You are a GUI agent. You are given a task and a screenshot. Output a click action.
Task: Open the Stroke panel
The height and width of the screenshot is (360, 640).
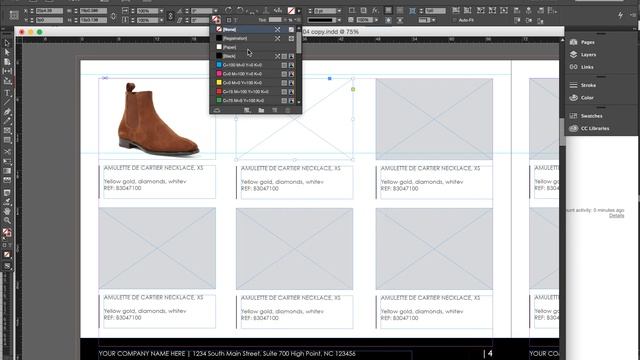(583, 85)
